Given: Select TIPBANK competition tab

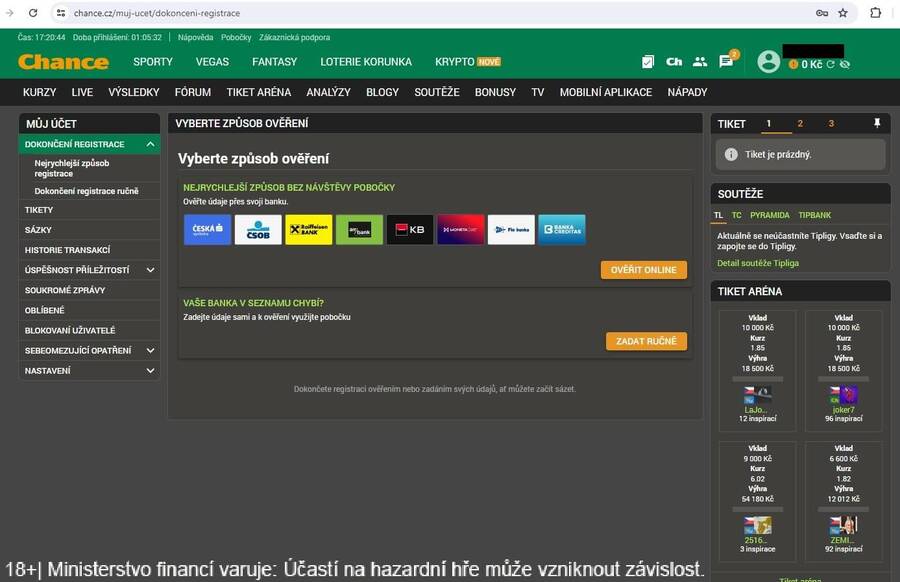Looking at the screenshot, I should click(x=814, y=215).
